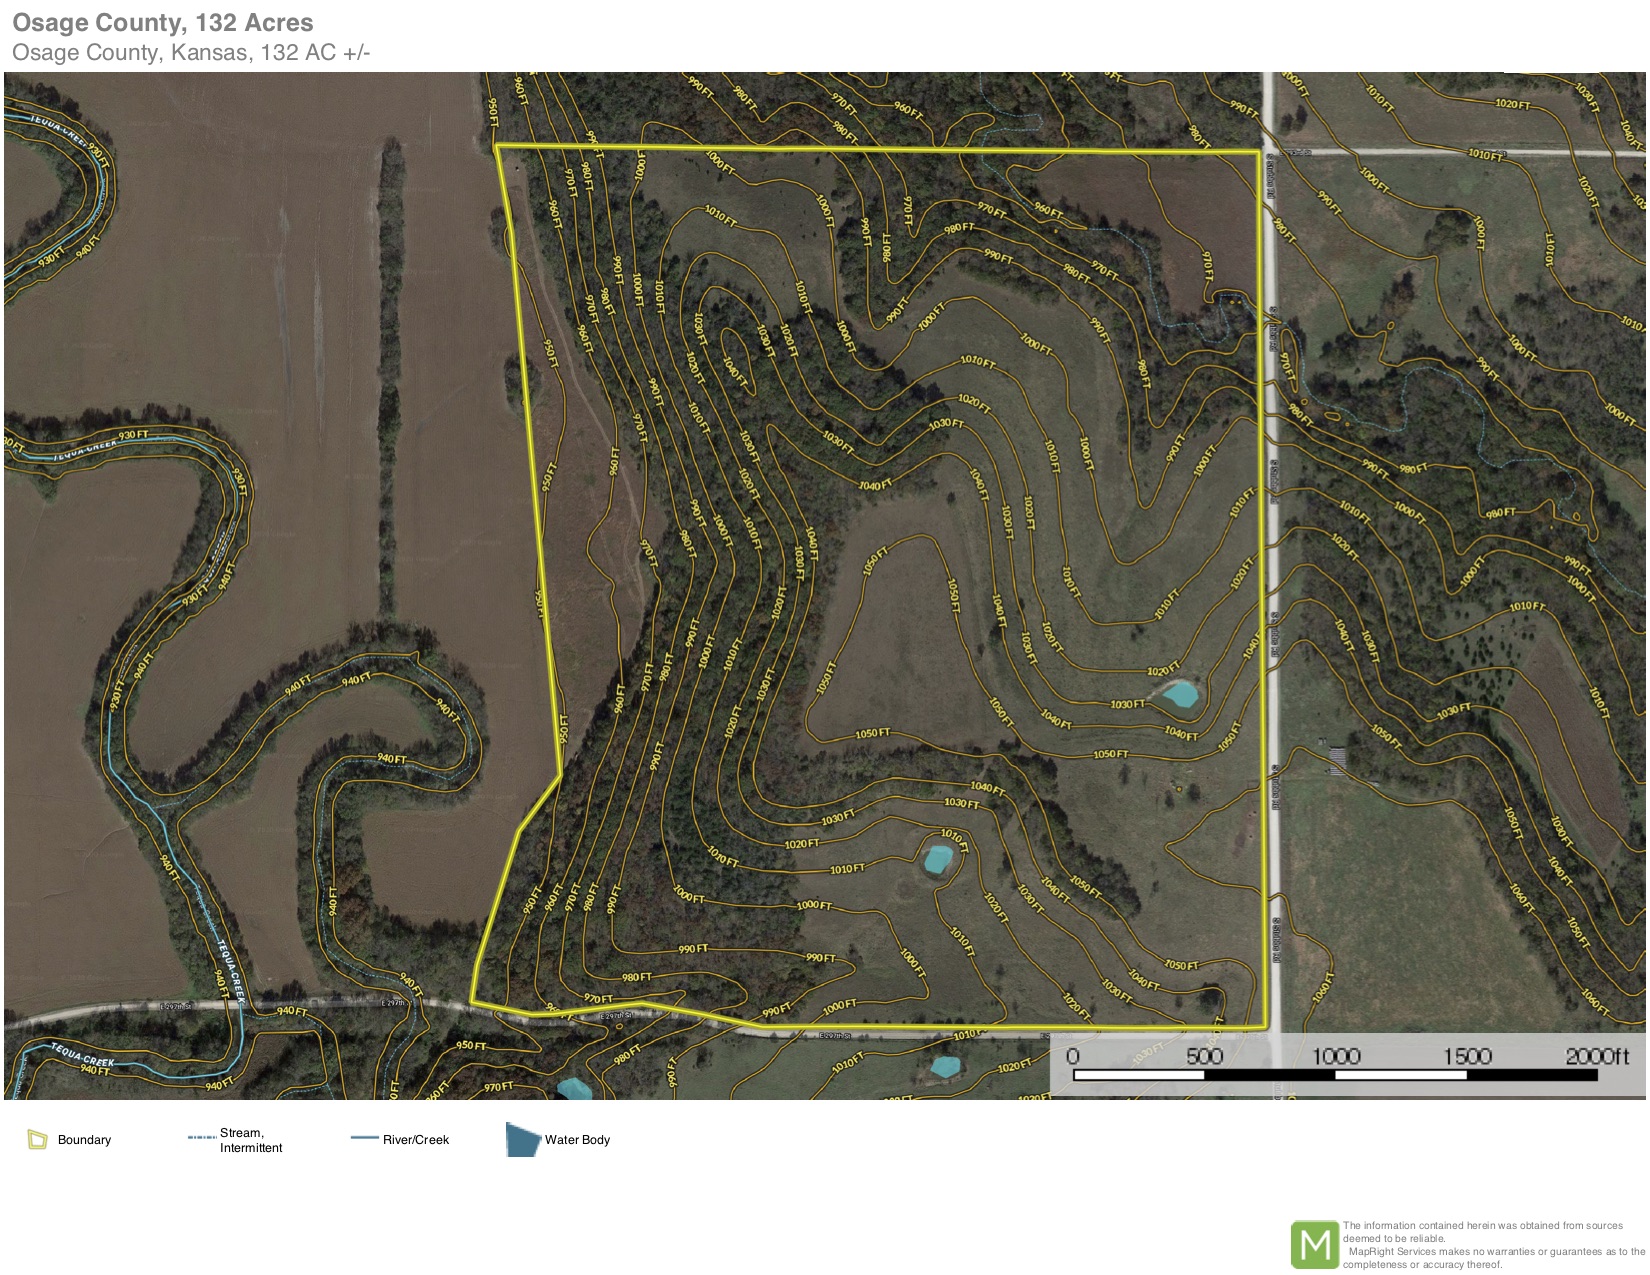This screenshot has height=1275, width=1650.
Task: Click the 2000ft mark on the scale bar
Action: click(1596, 1057)
